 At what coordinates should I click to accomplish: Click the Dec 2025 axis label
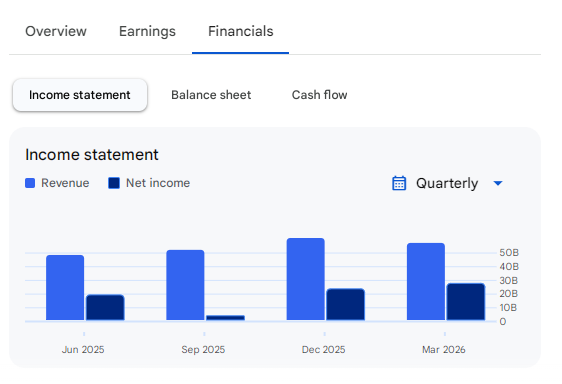324,350
